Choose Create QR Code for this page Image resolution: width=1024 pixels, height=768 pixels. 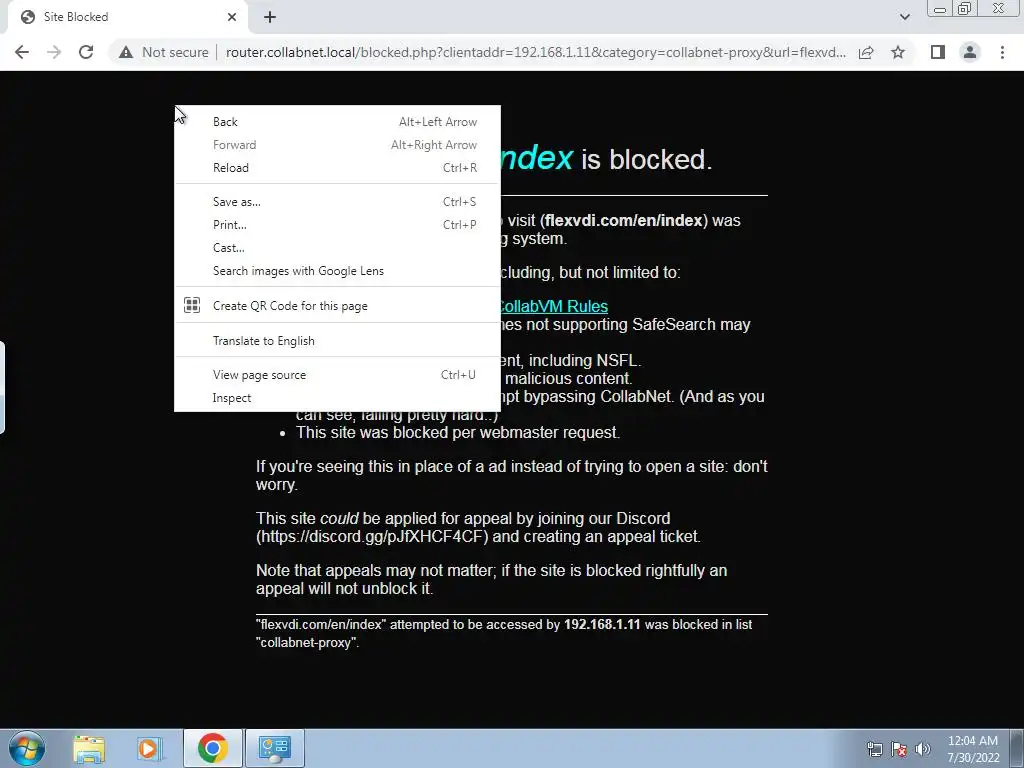[337, 306]
